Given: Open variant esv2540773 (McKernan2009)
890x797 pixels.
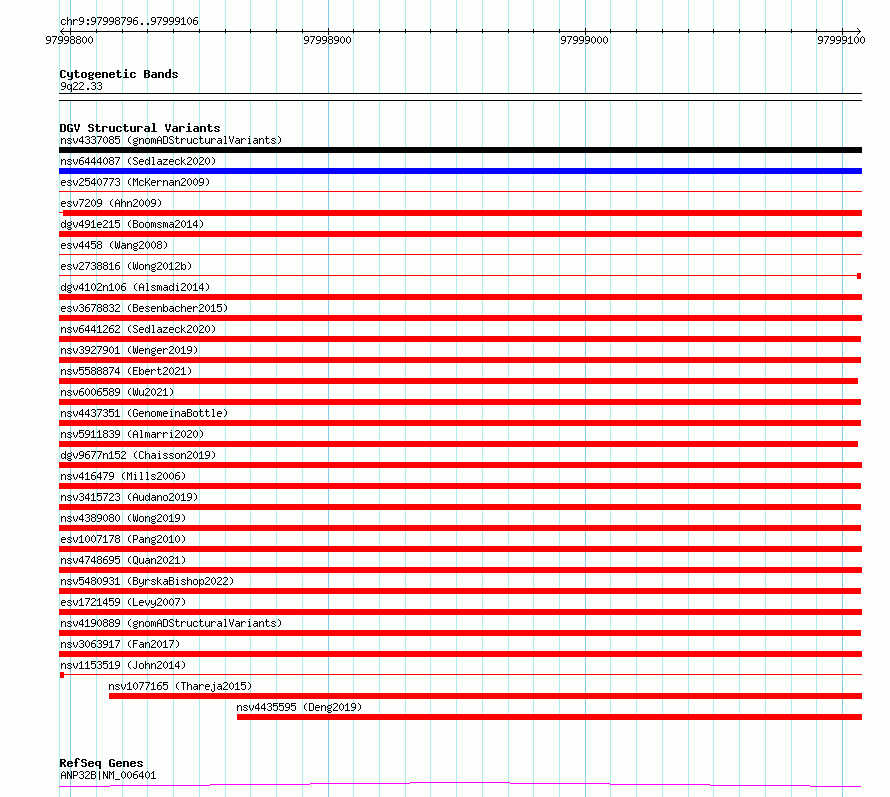Looking at the screenshot, I should [x=135, y=182].
